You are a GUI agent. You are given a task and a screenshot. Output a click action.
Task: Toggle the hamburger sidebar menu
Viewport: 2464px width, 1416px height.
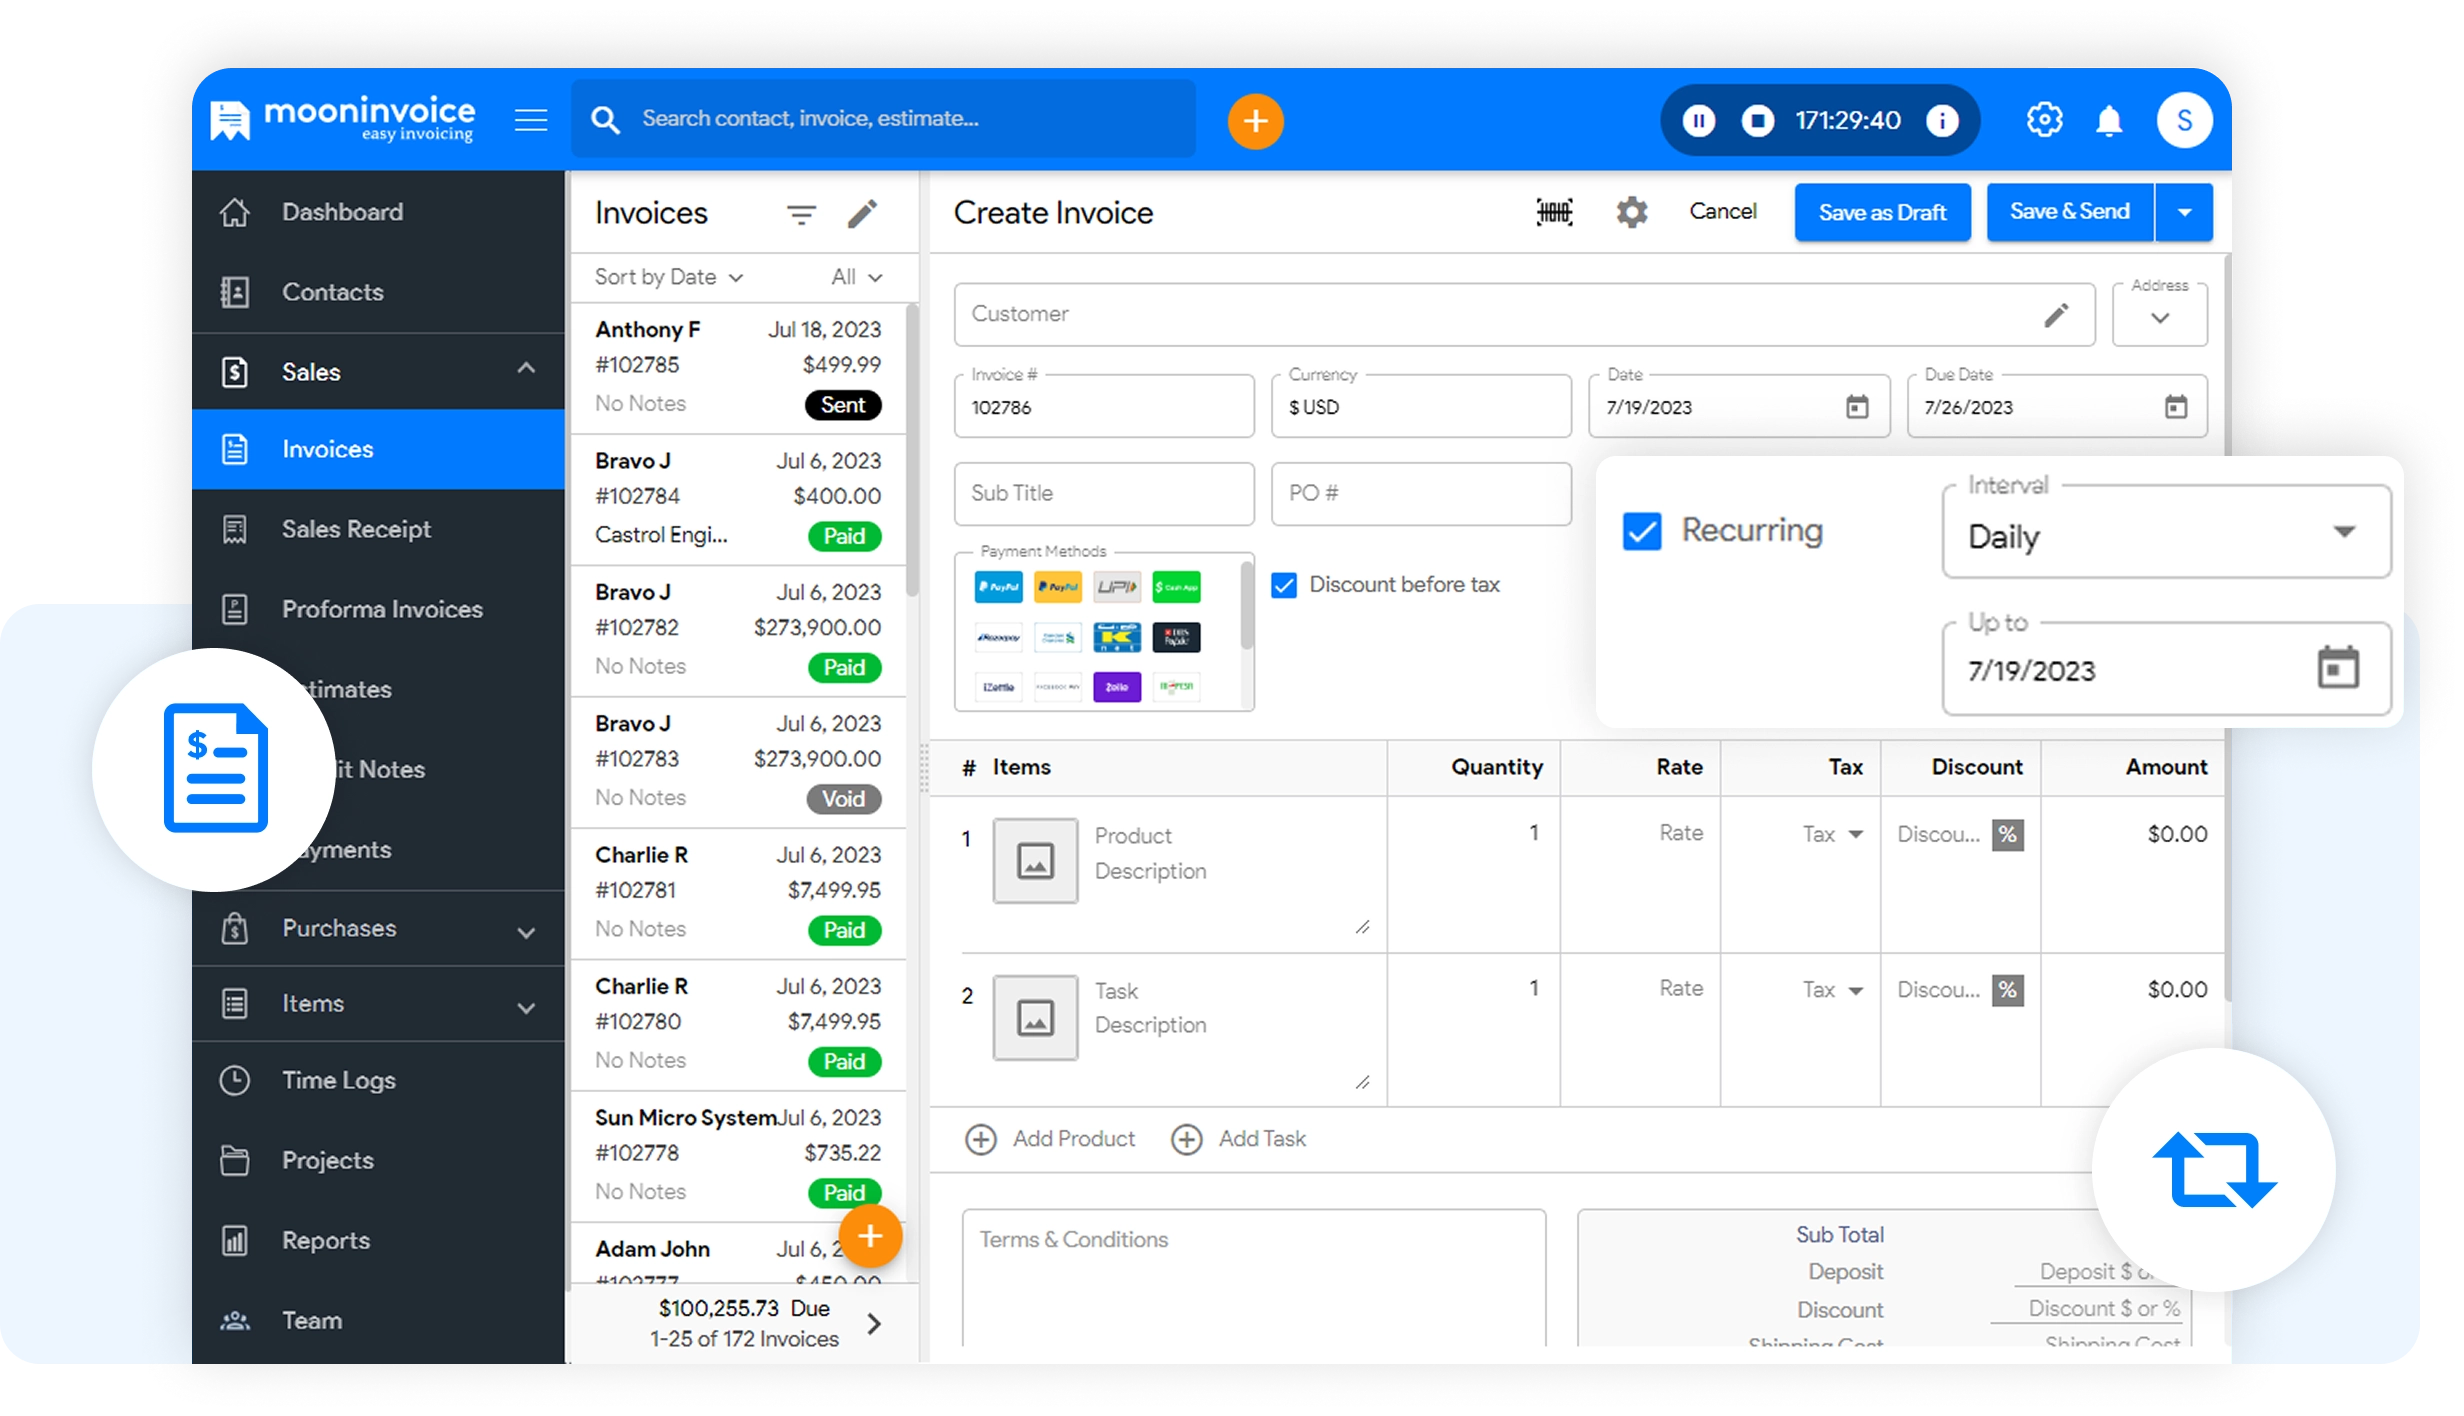531,121
